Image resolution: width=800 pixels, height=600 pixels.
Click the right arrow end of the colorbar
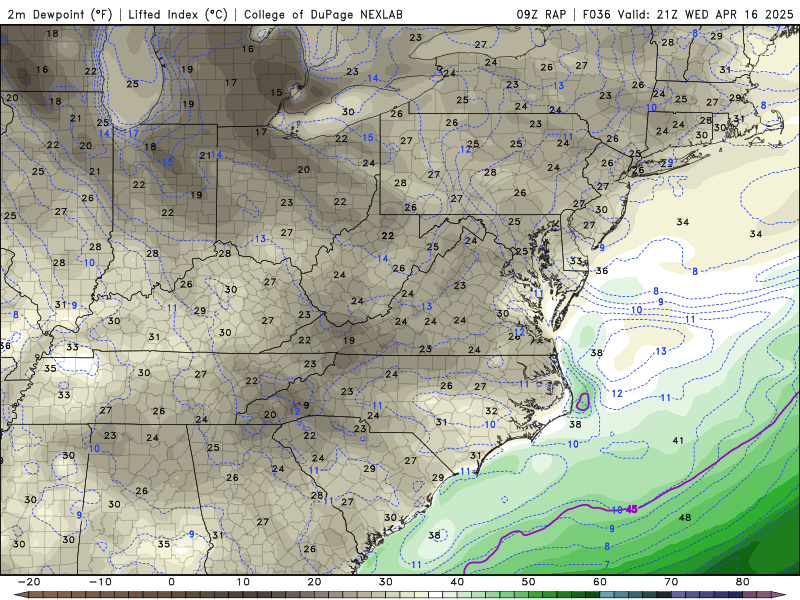pyautogui.click(x=780, y=595)
